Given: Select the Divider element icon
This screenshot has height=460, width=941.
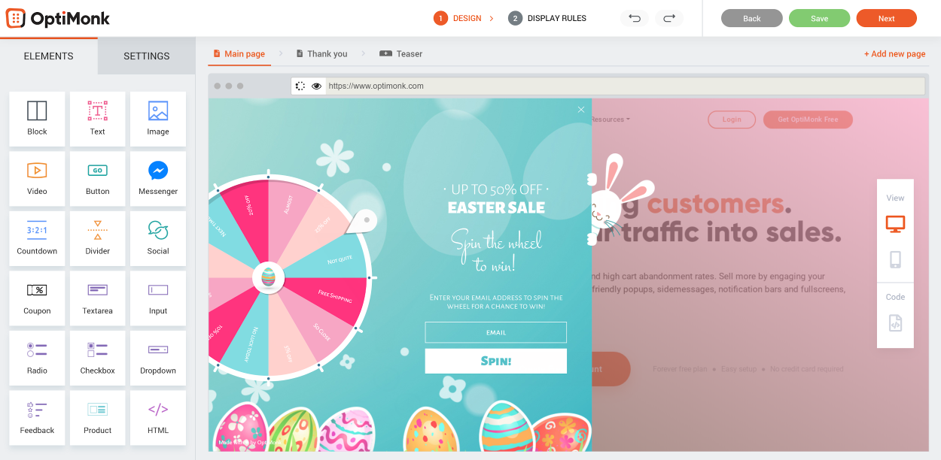Looking at the screenshot, I should pyautogui.click(x=97, y=230).
